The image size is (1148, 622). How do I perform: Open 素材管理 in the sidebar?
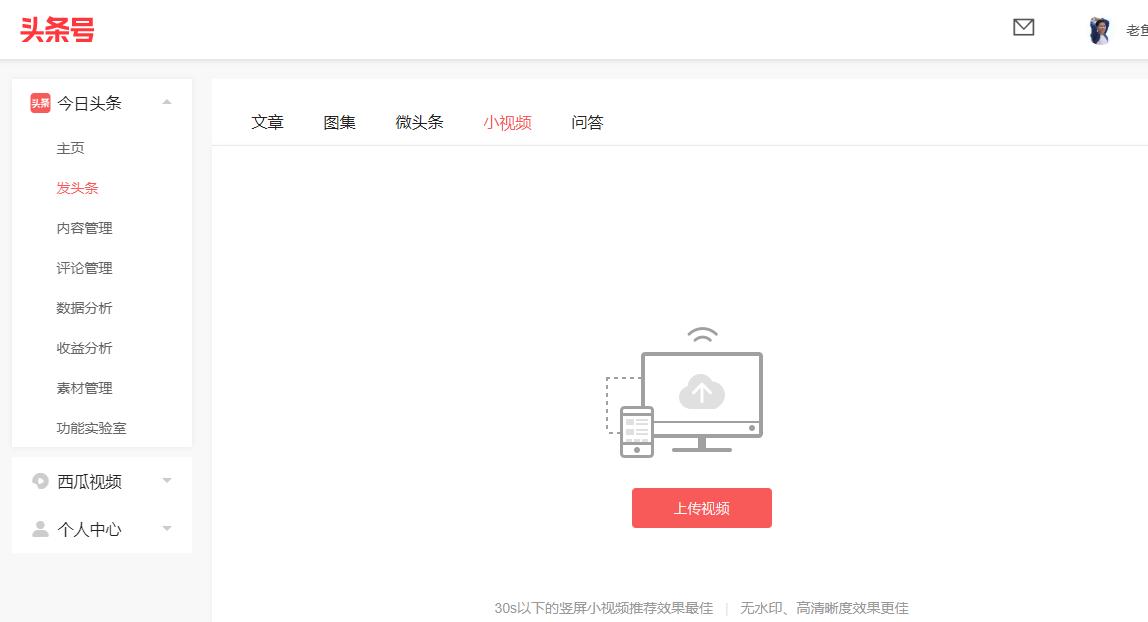pos(85,388)
